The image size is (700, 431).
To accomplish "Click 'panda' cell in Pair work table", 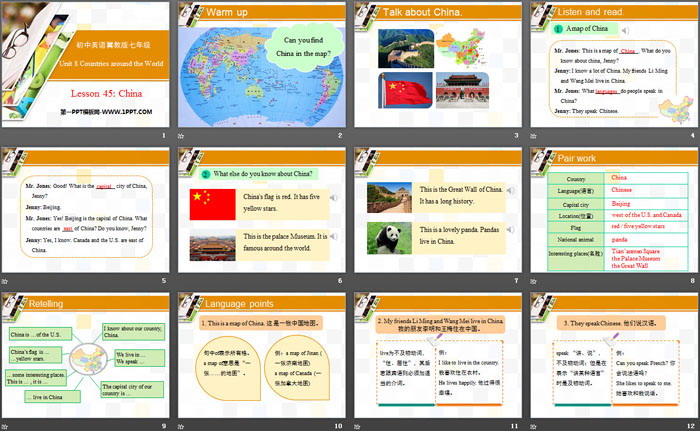I will coord(646,240).
